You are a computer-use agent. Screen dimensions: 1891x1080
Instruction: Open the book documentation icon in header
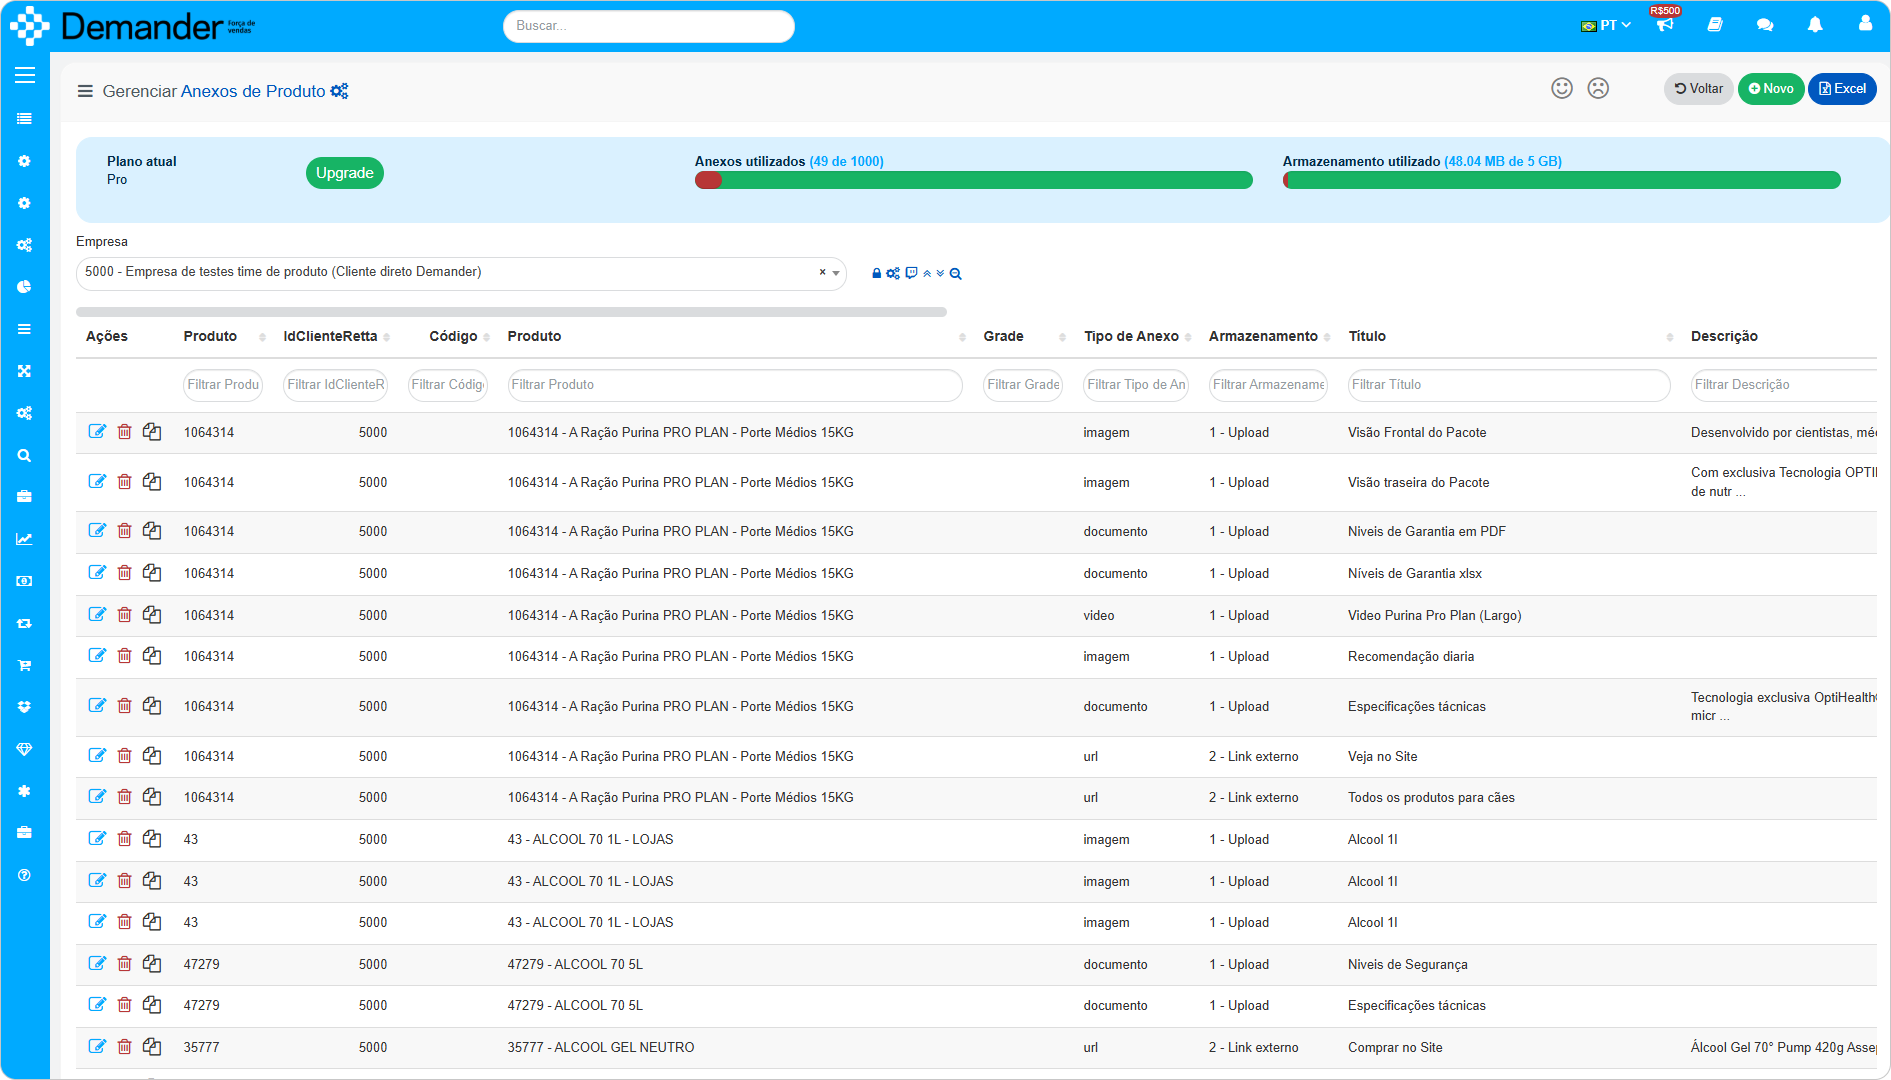(1715, 24)
